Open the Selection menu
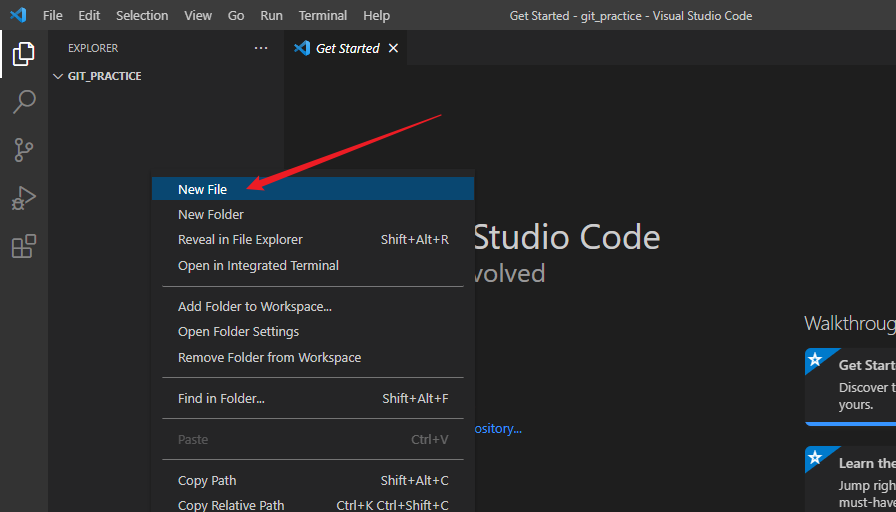Image resolution: width=896 pixels, height=512 pixels. click(x=142, y=15)
